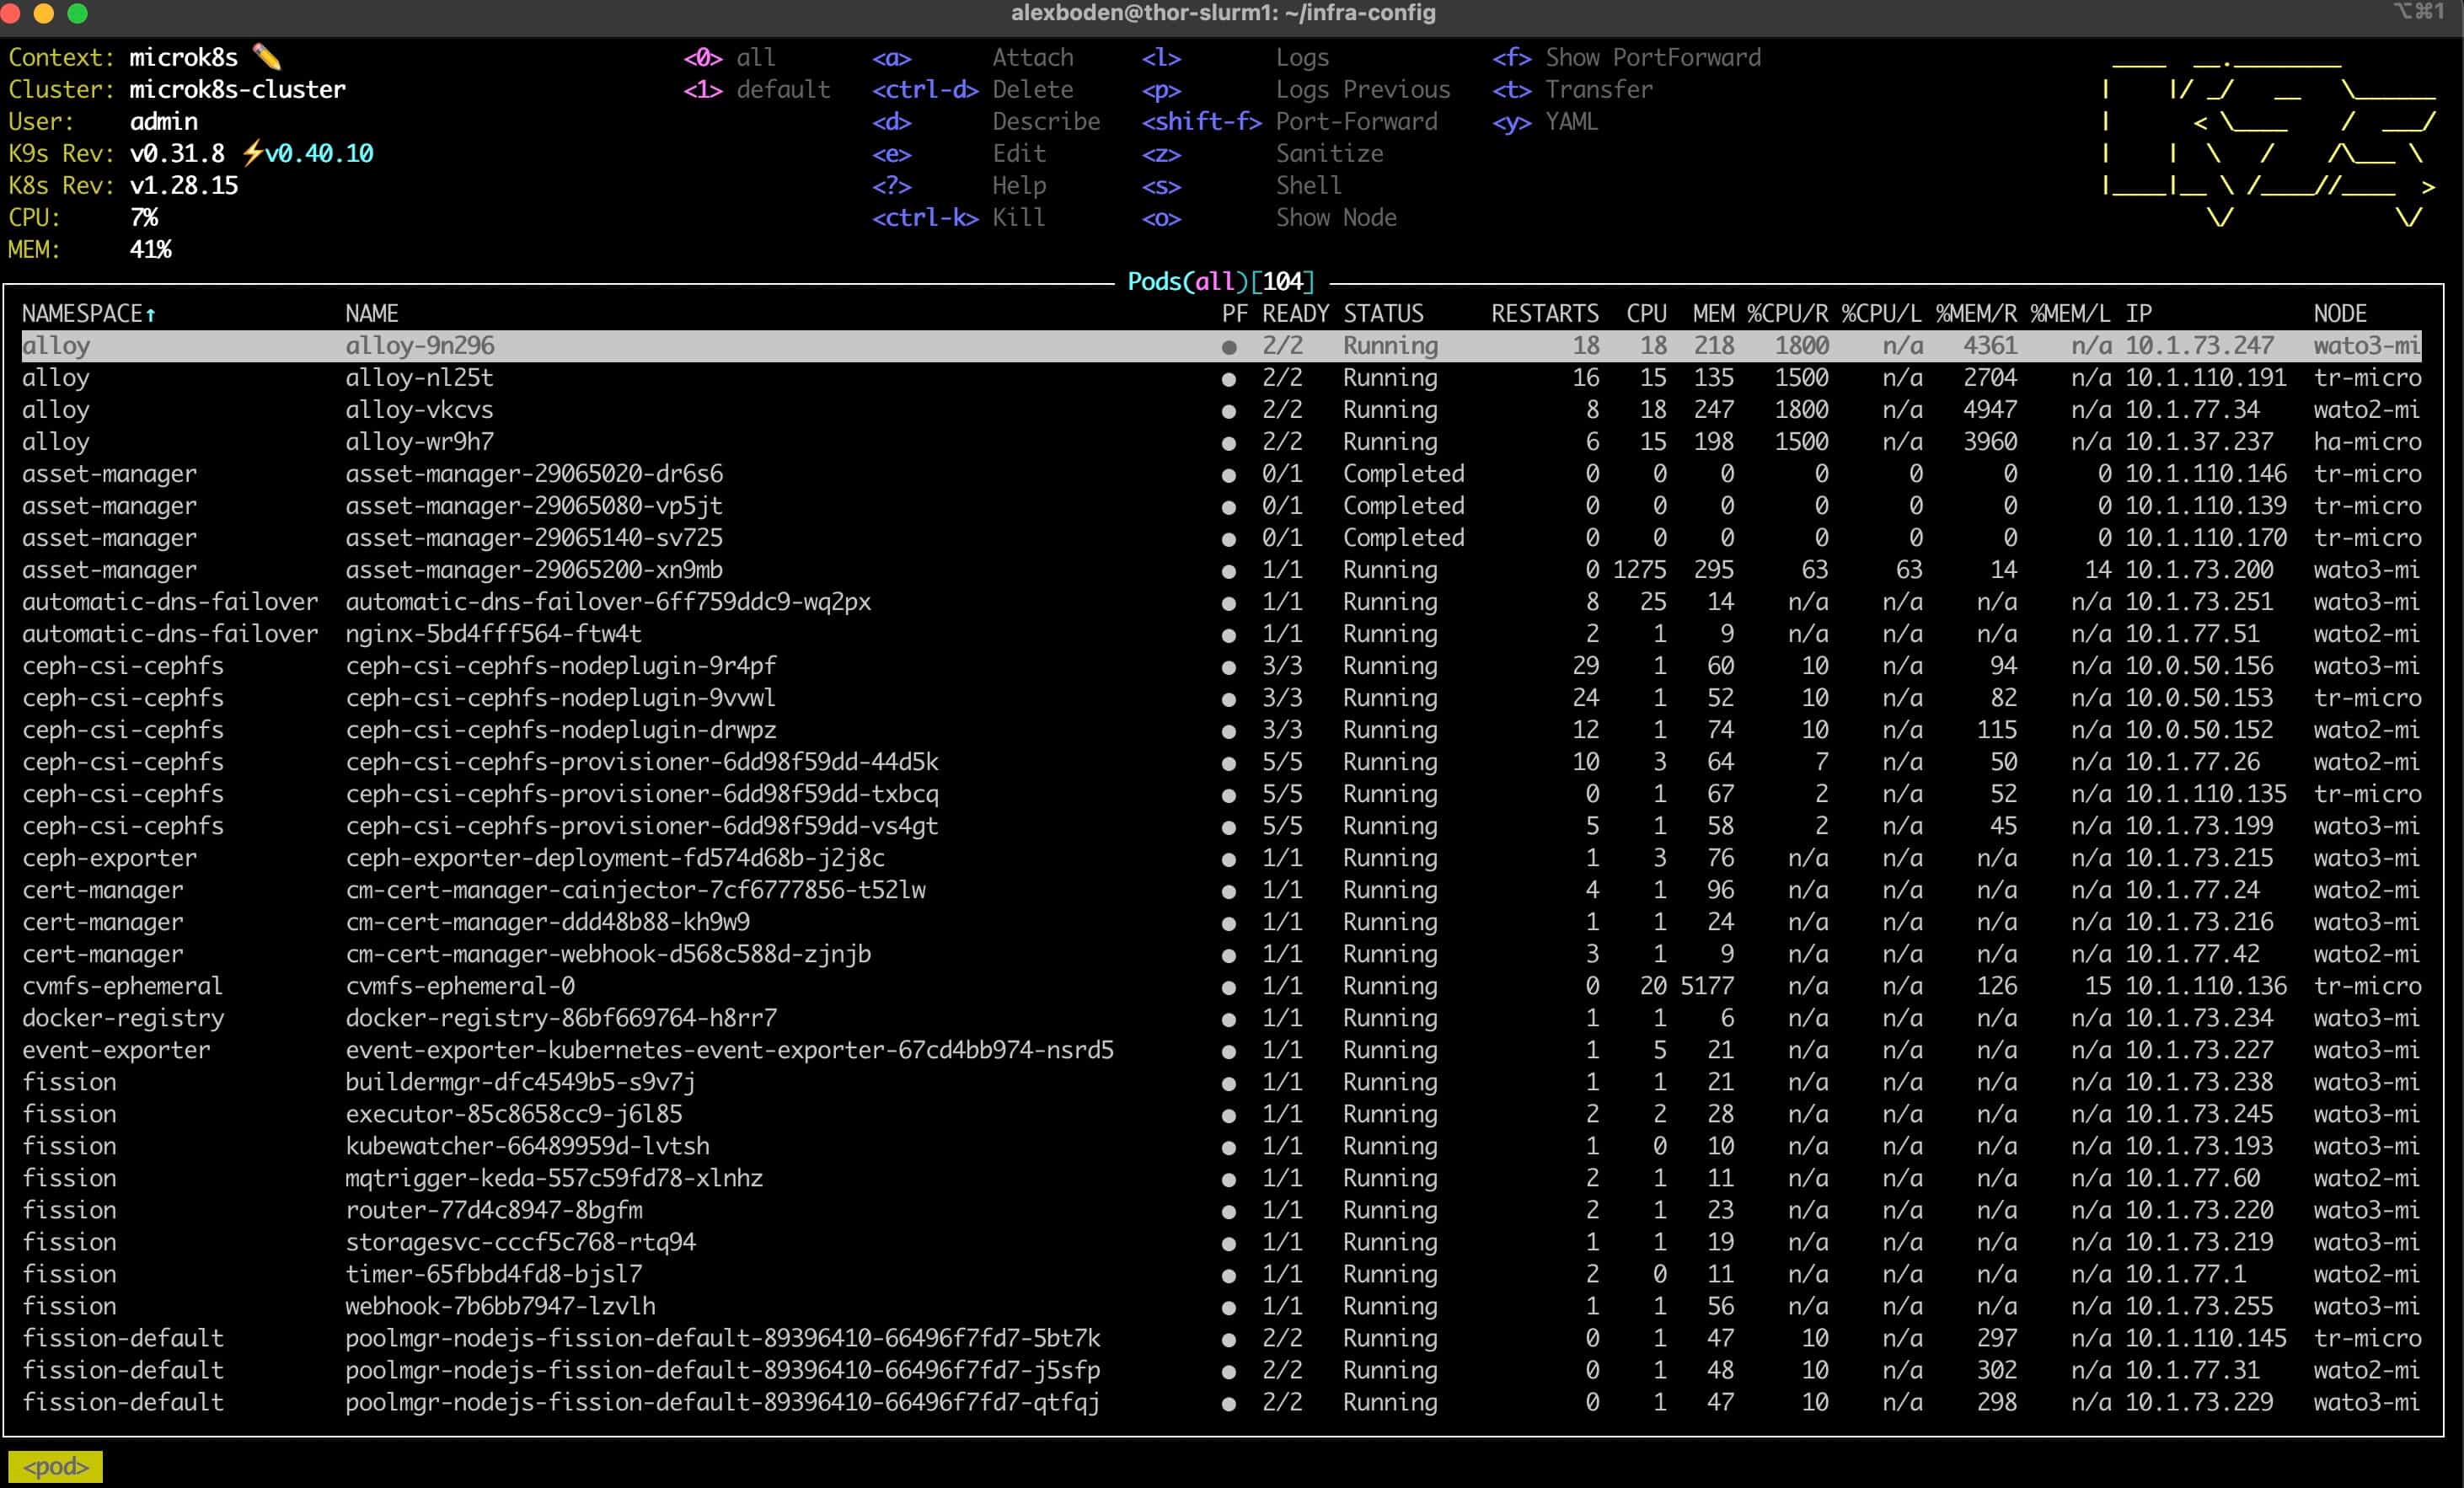Click the PF dot on cvmfs-ephemeral-0 row

1228,987
